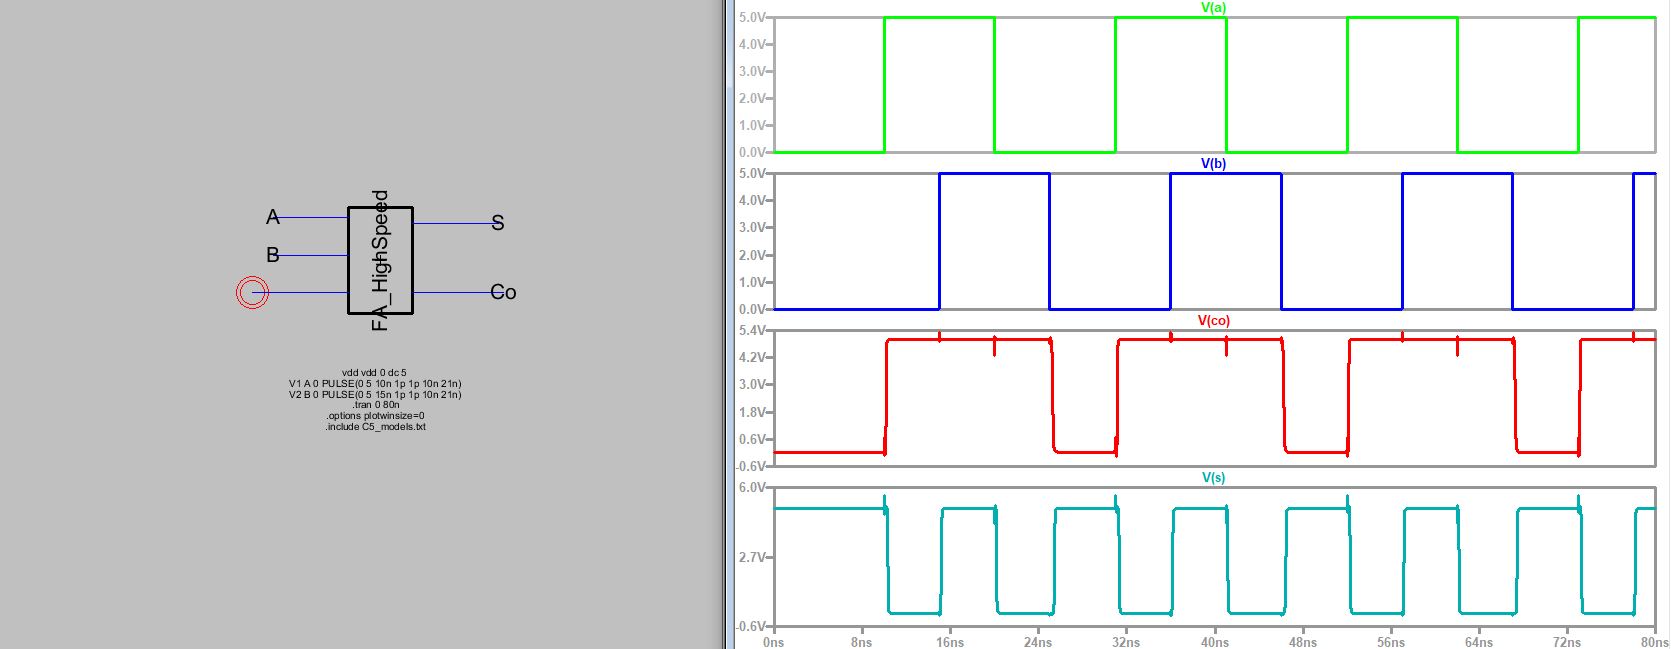Click the vdd vdd 0 dc 5 directive

(x=374, y=372)
